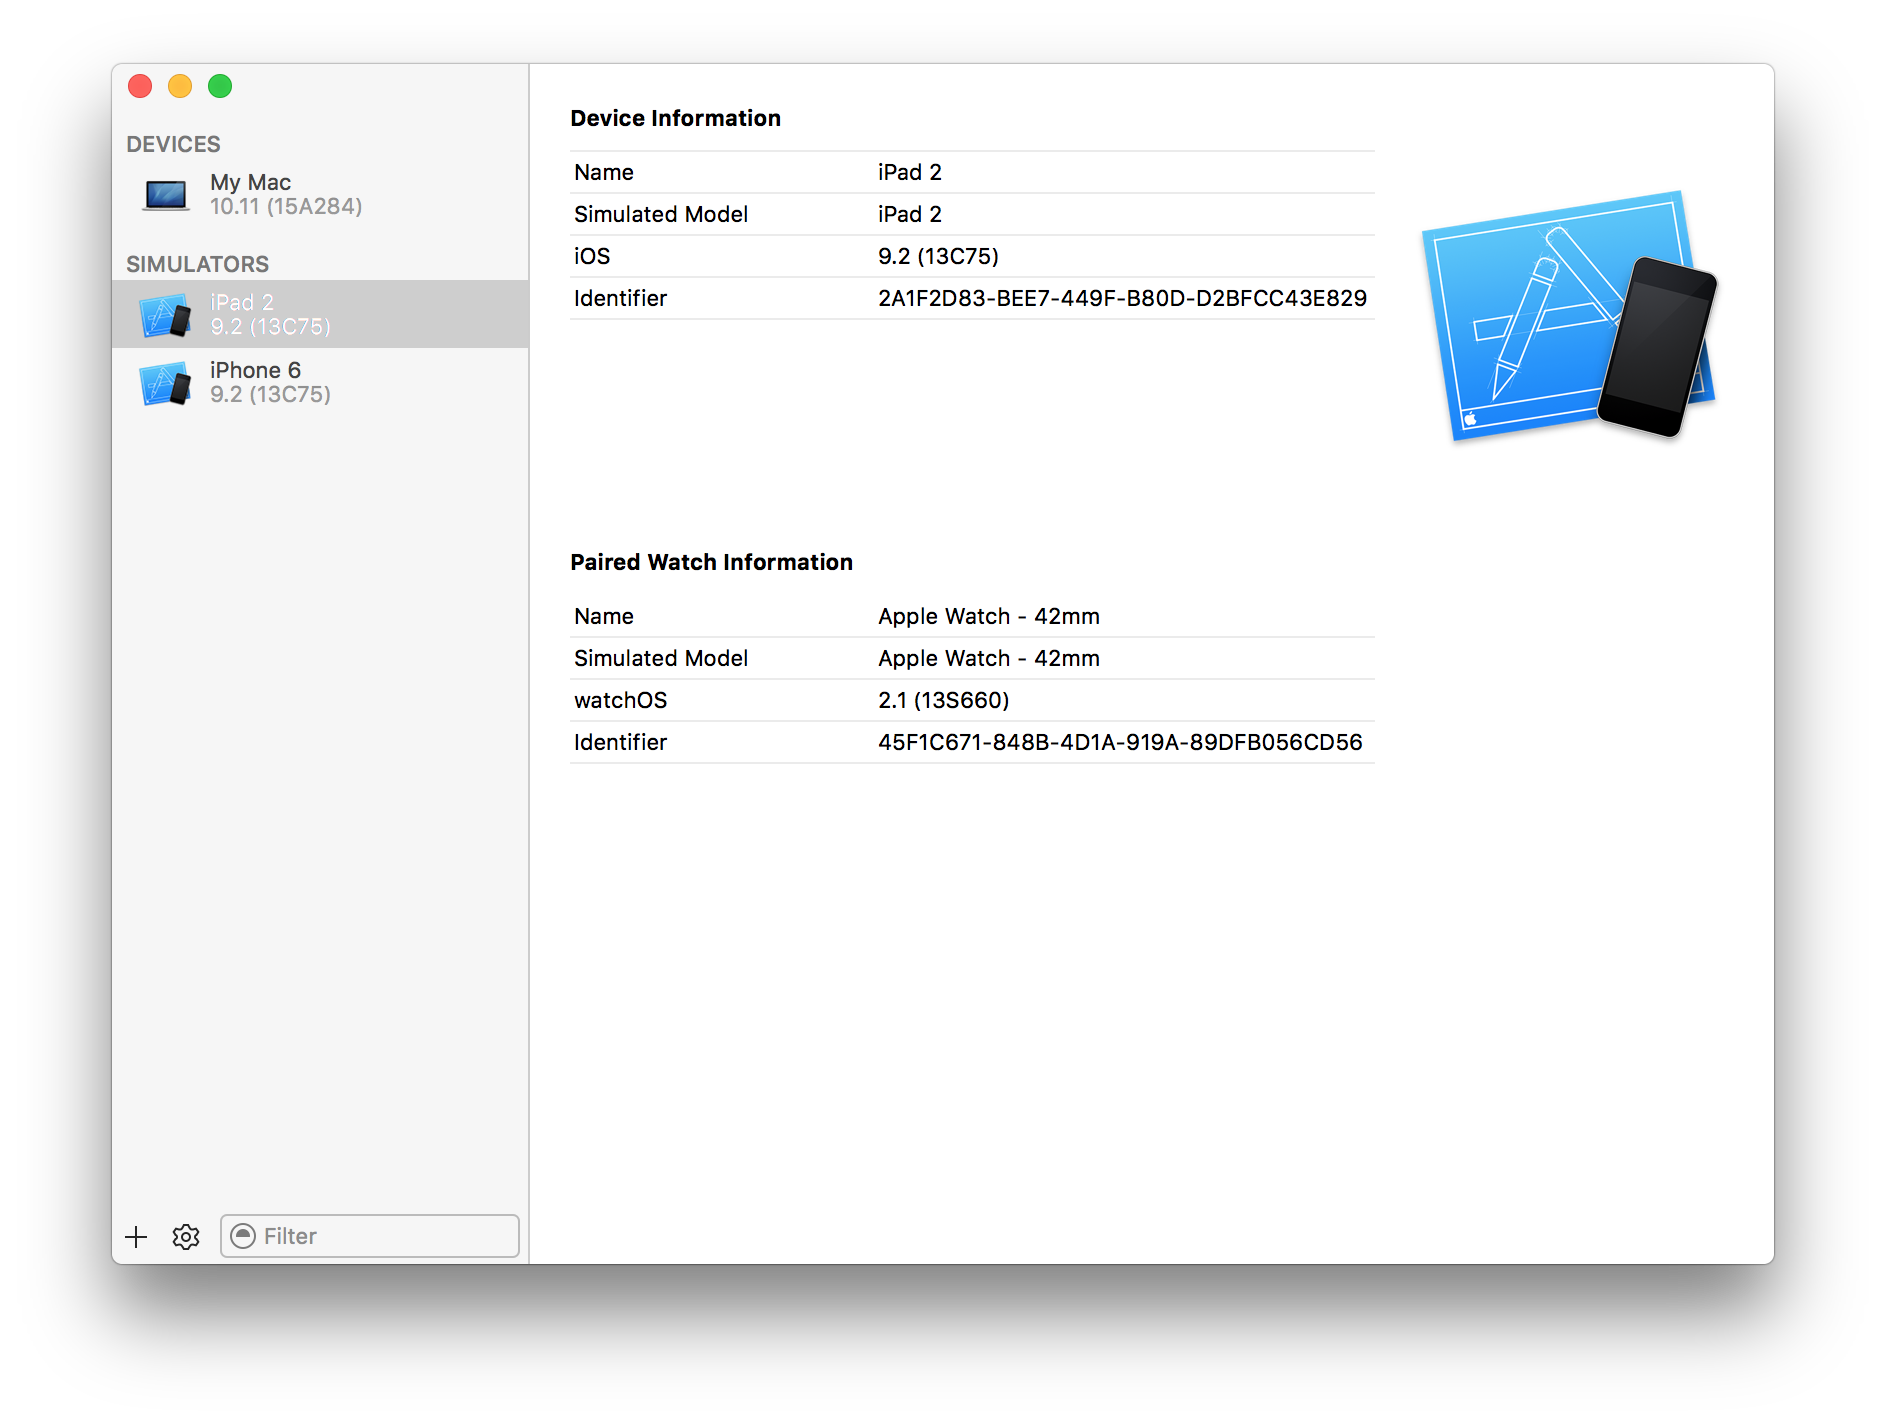The width and height of the screenshot is (1886, 1424).
Task: Click the filter options icon inside Filter field
Action: pyautogui.click(x=243, y=1237)
